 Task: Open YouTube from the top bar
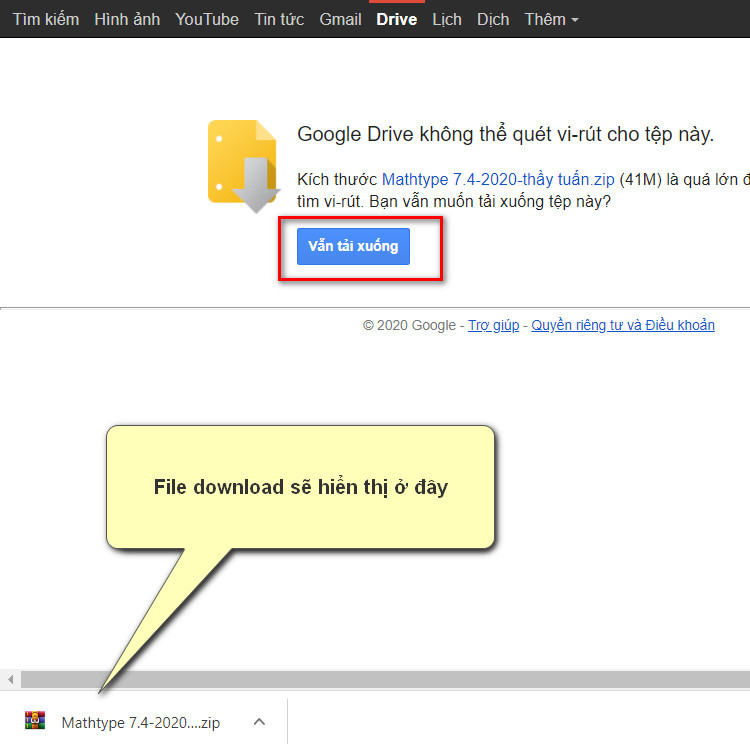[x=207, y=19]
